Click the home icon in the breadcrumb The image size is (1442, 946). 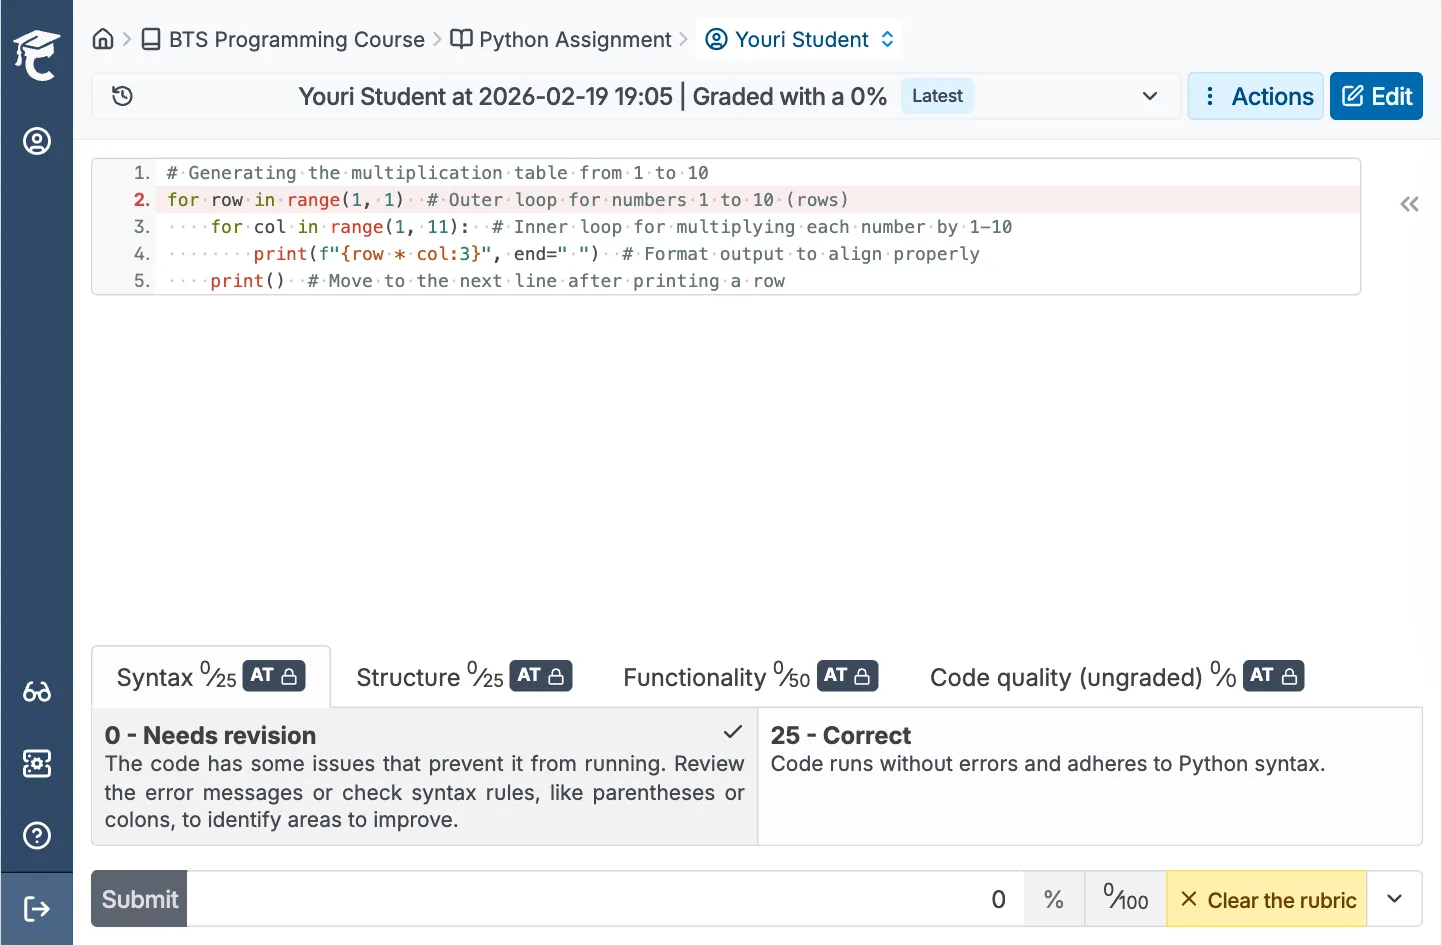[103, 38]
